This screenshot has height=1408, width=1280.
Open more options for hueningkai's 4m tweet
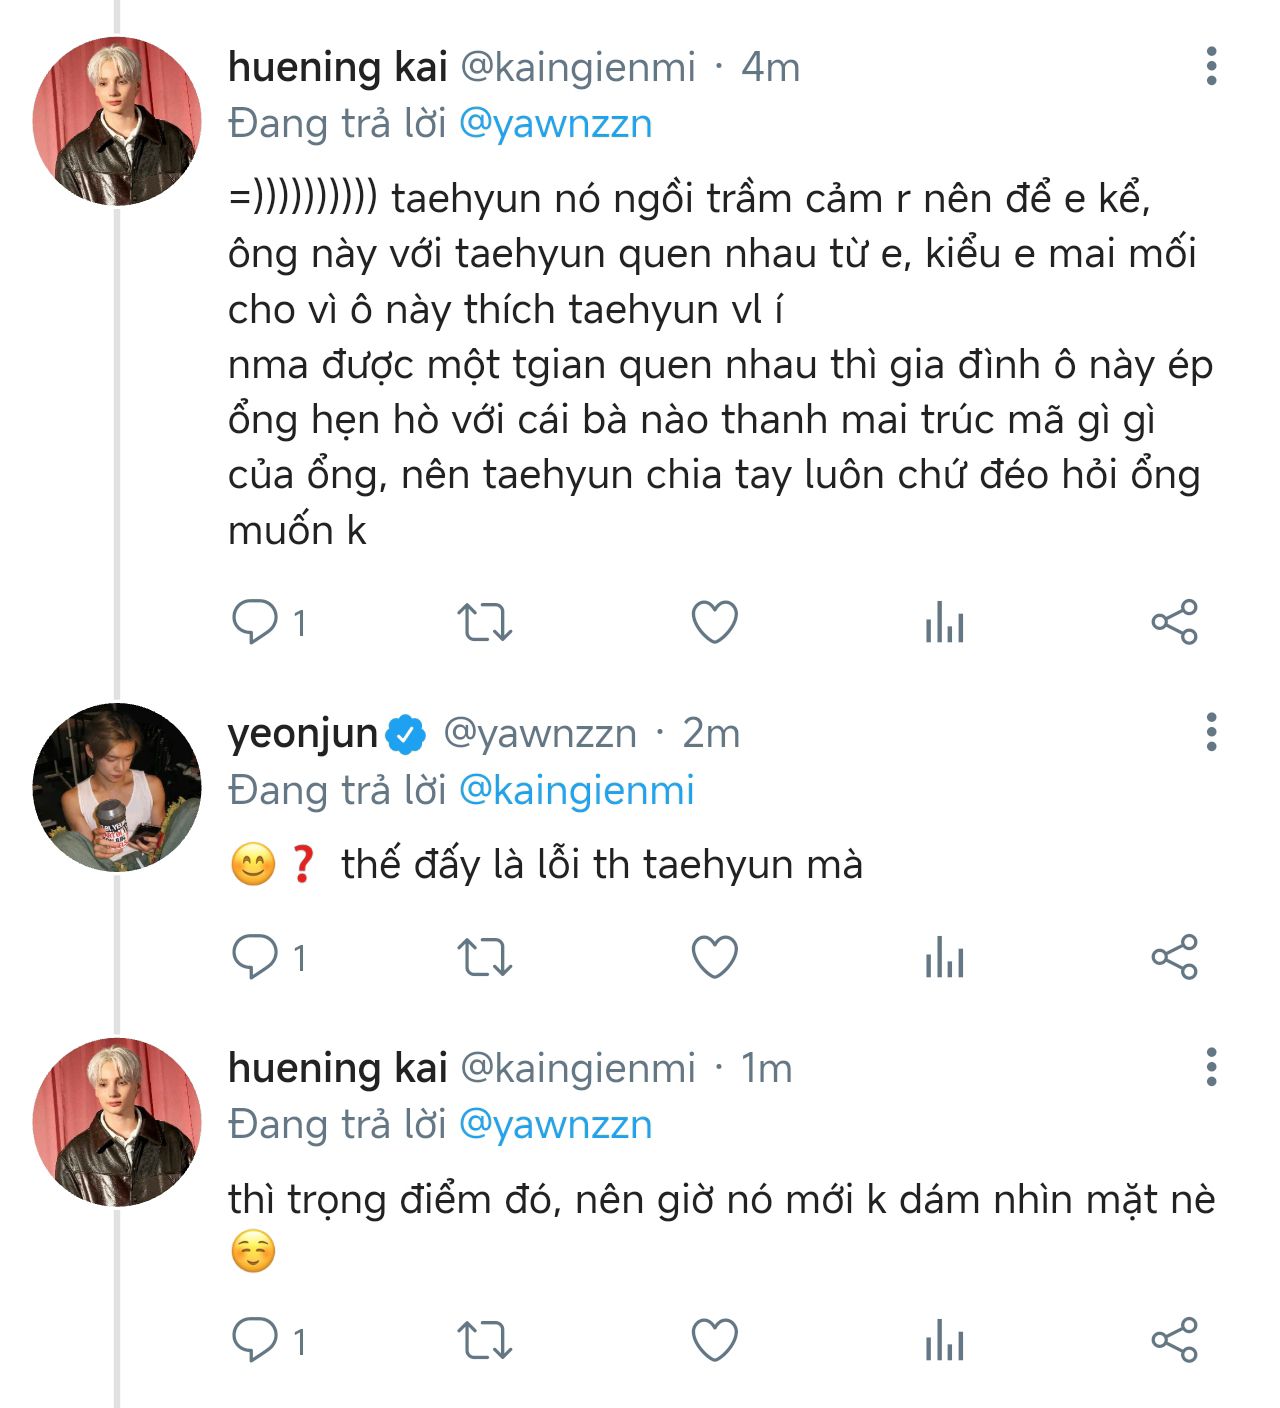click(x=1211, y=66)
